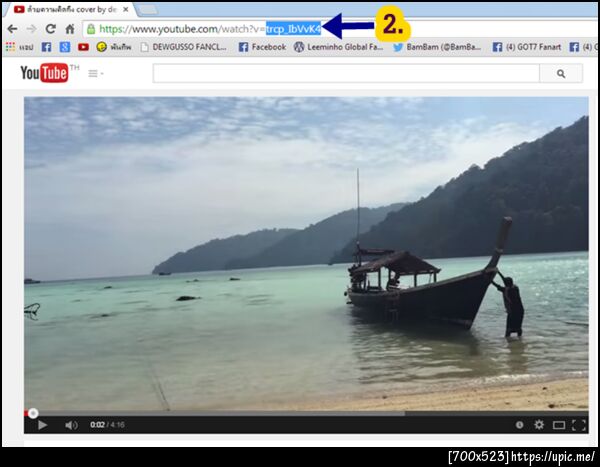Image resolution: width=600 pixels, height=467 pixels.
Task: Open the video settings gear
Action: point(539,425)
